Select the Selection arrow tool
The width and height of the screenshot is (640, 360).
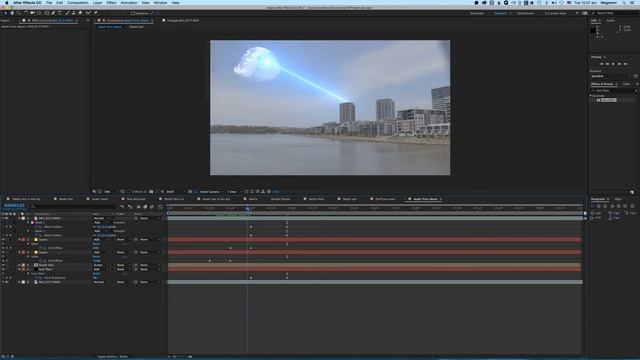coord(6,13)
